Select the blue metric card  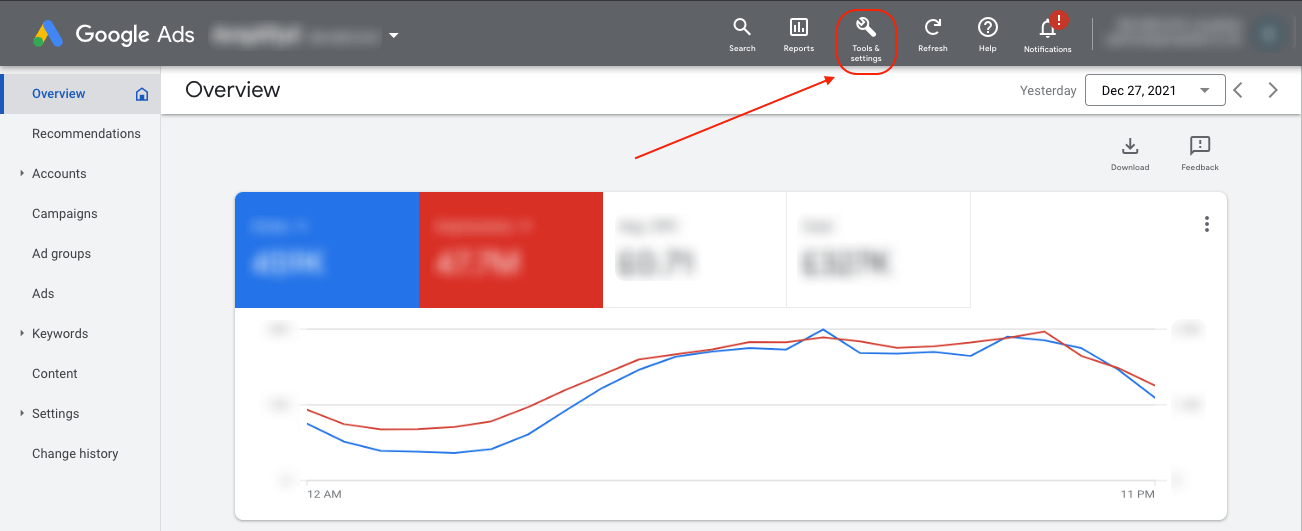tap(327, 250)
